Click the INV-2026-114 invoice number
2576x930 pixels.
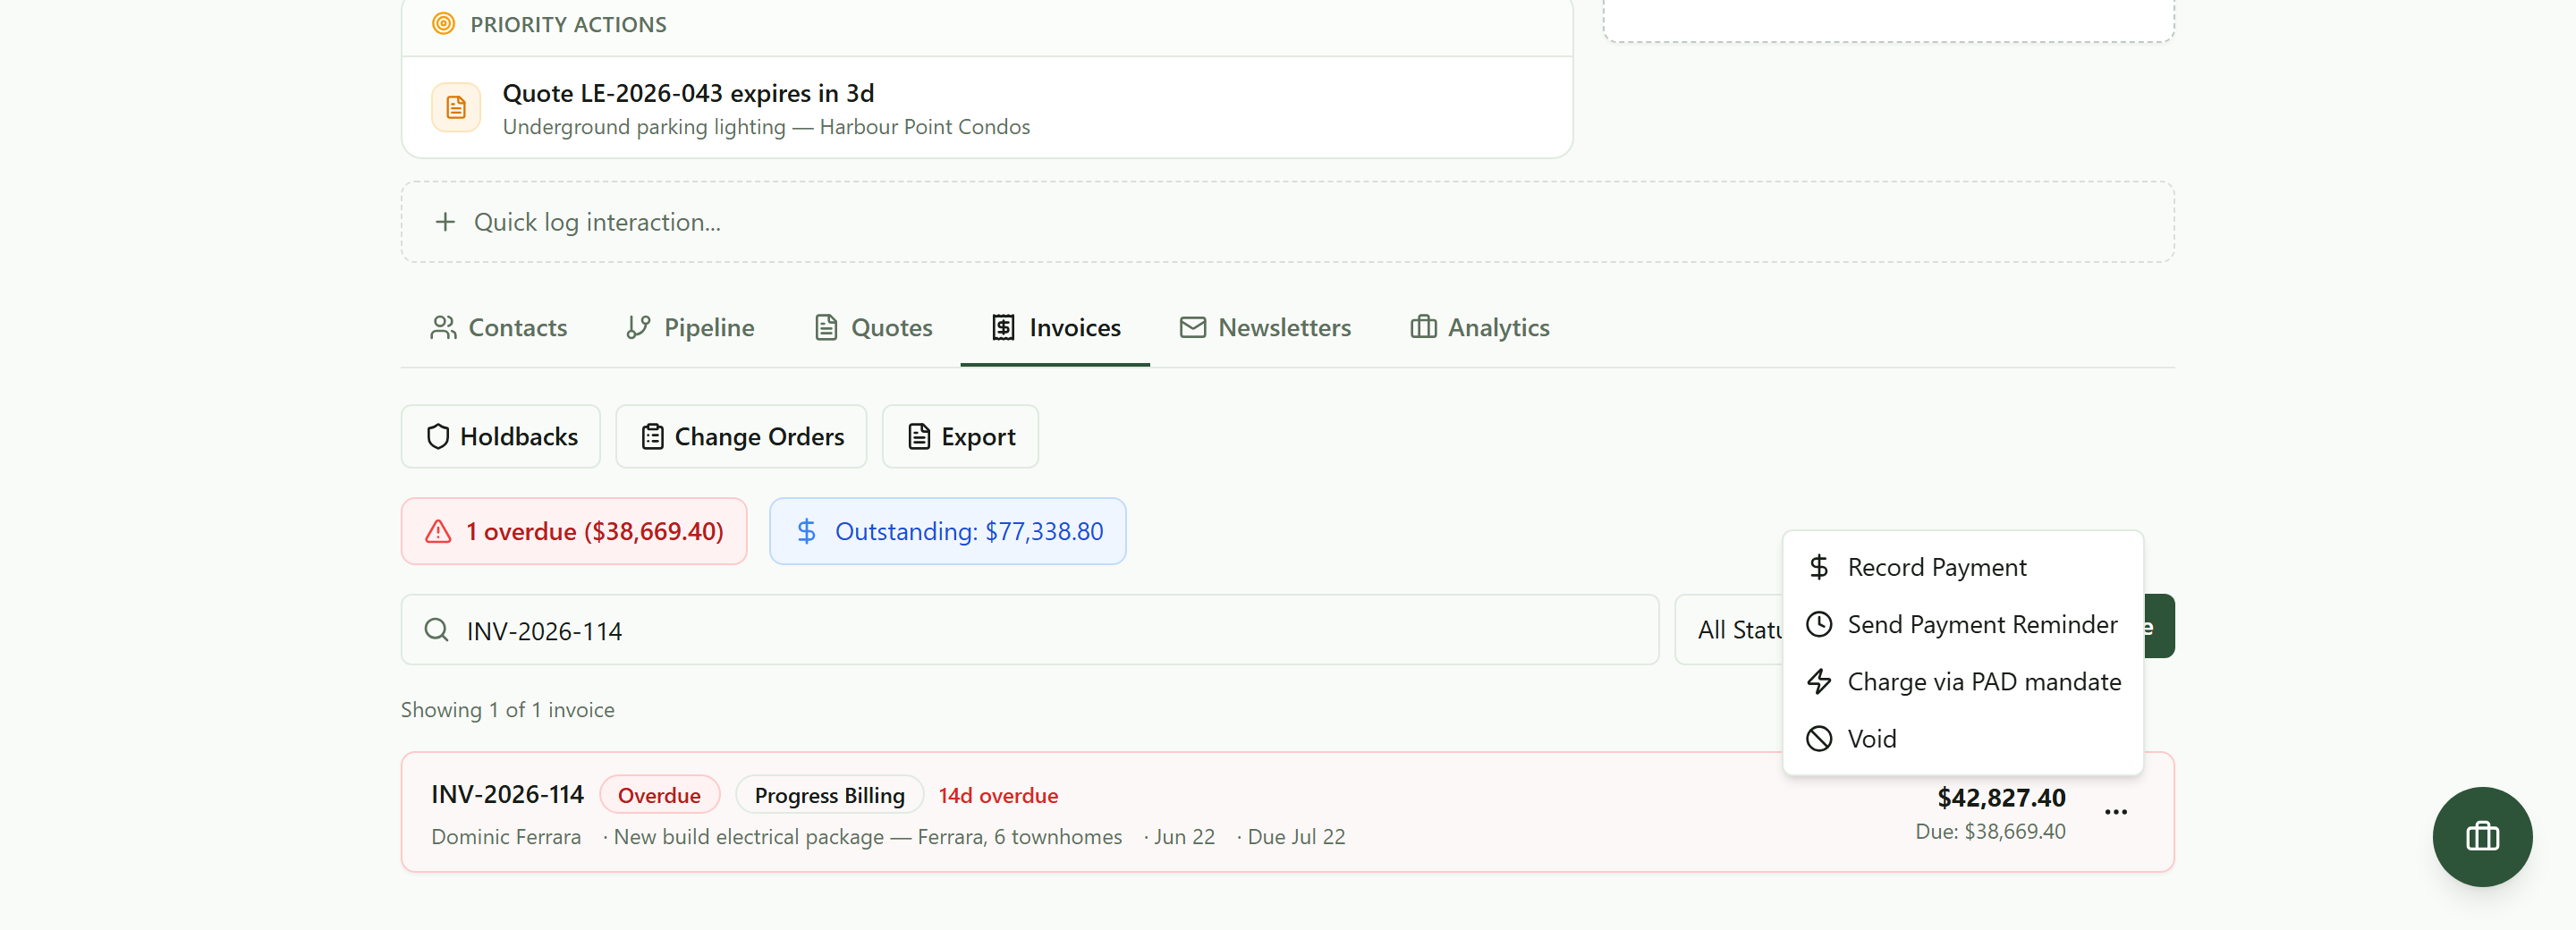(507, 795)
